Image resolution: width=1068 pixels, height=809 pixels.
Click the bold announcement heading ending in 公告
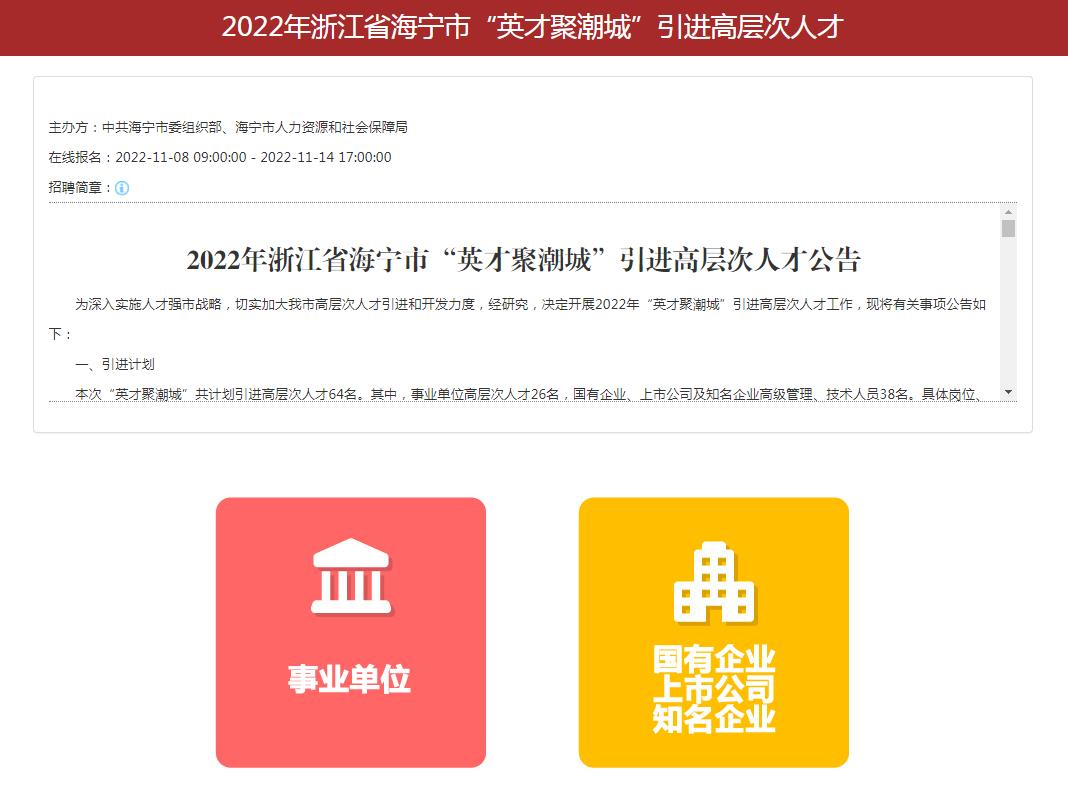(x=523, y=260)
